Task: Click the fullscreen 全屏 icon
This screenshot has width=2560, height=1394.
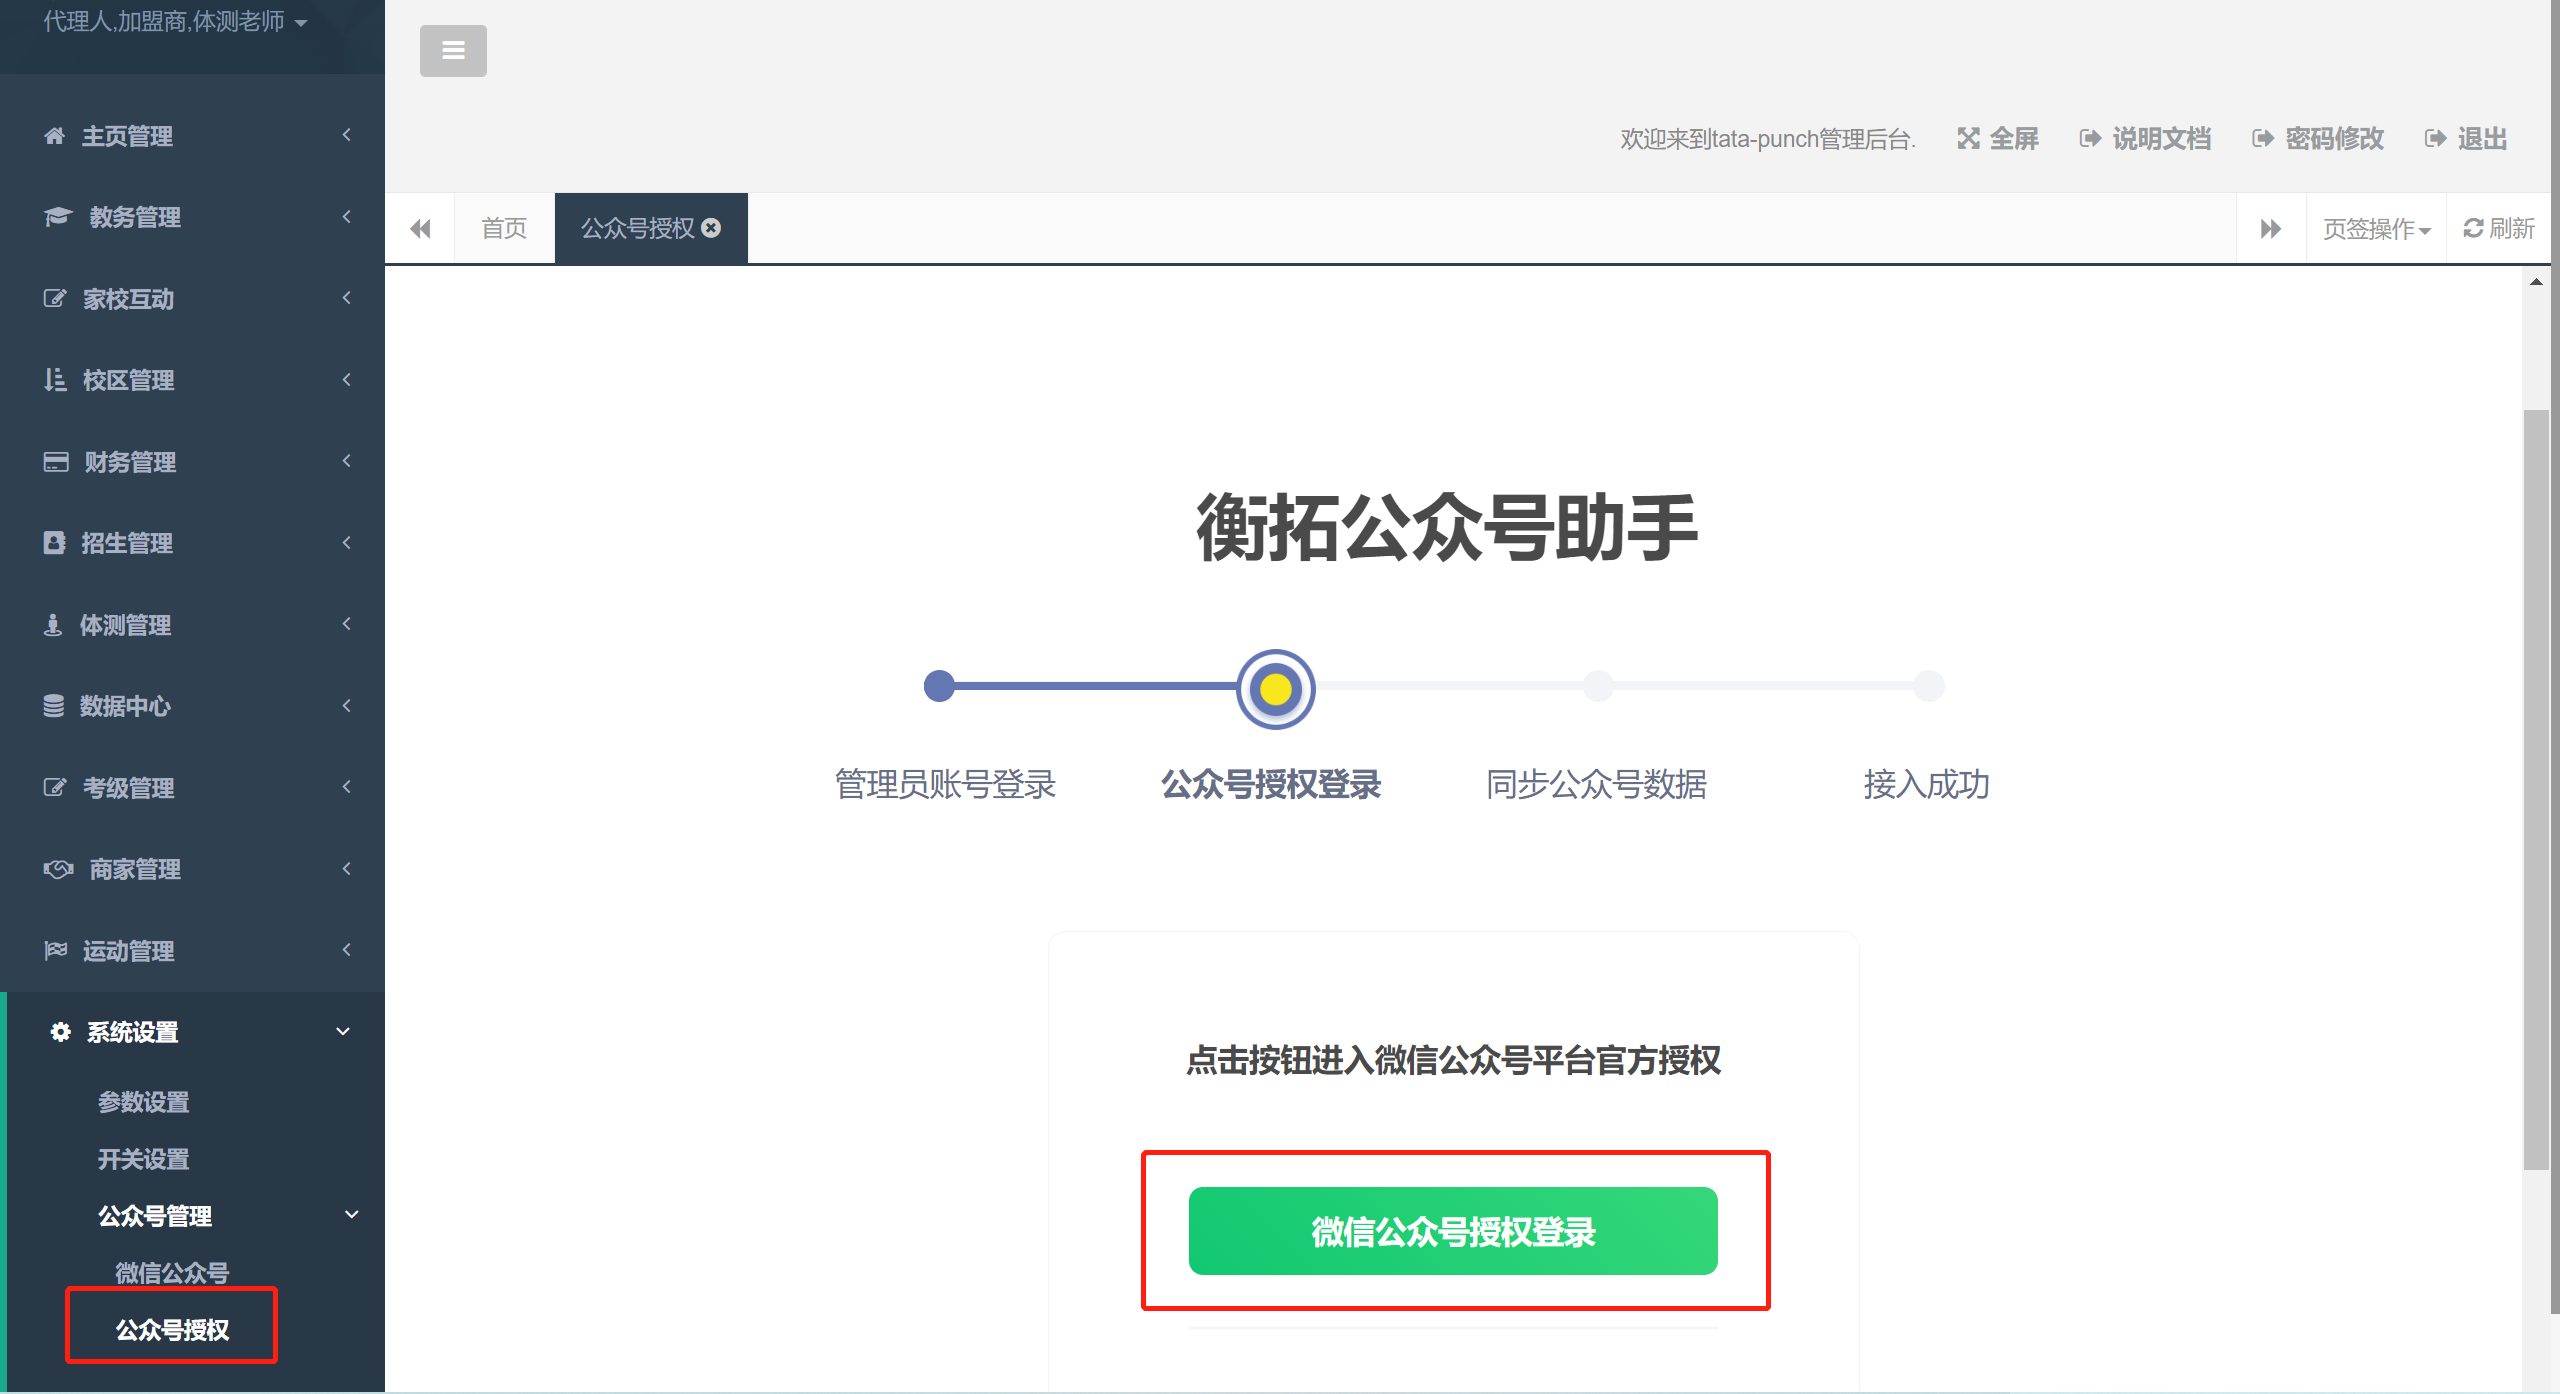Action: (x=1968, y=139)
